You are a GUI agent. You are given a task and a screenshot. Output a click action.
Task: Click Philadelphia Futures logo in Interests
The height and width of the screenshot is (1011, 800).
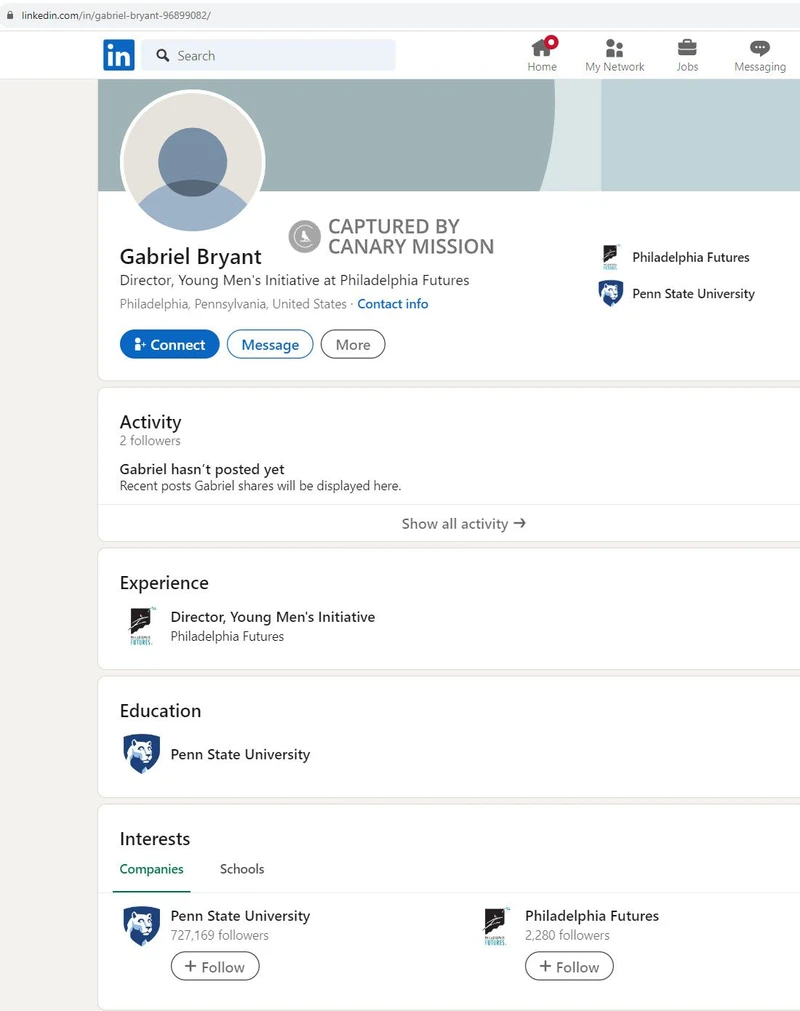click(x=496, y=926)
